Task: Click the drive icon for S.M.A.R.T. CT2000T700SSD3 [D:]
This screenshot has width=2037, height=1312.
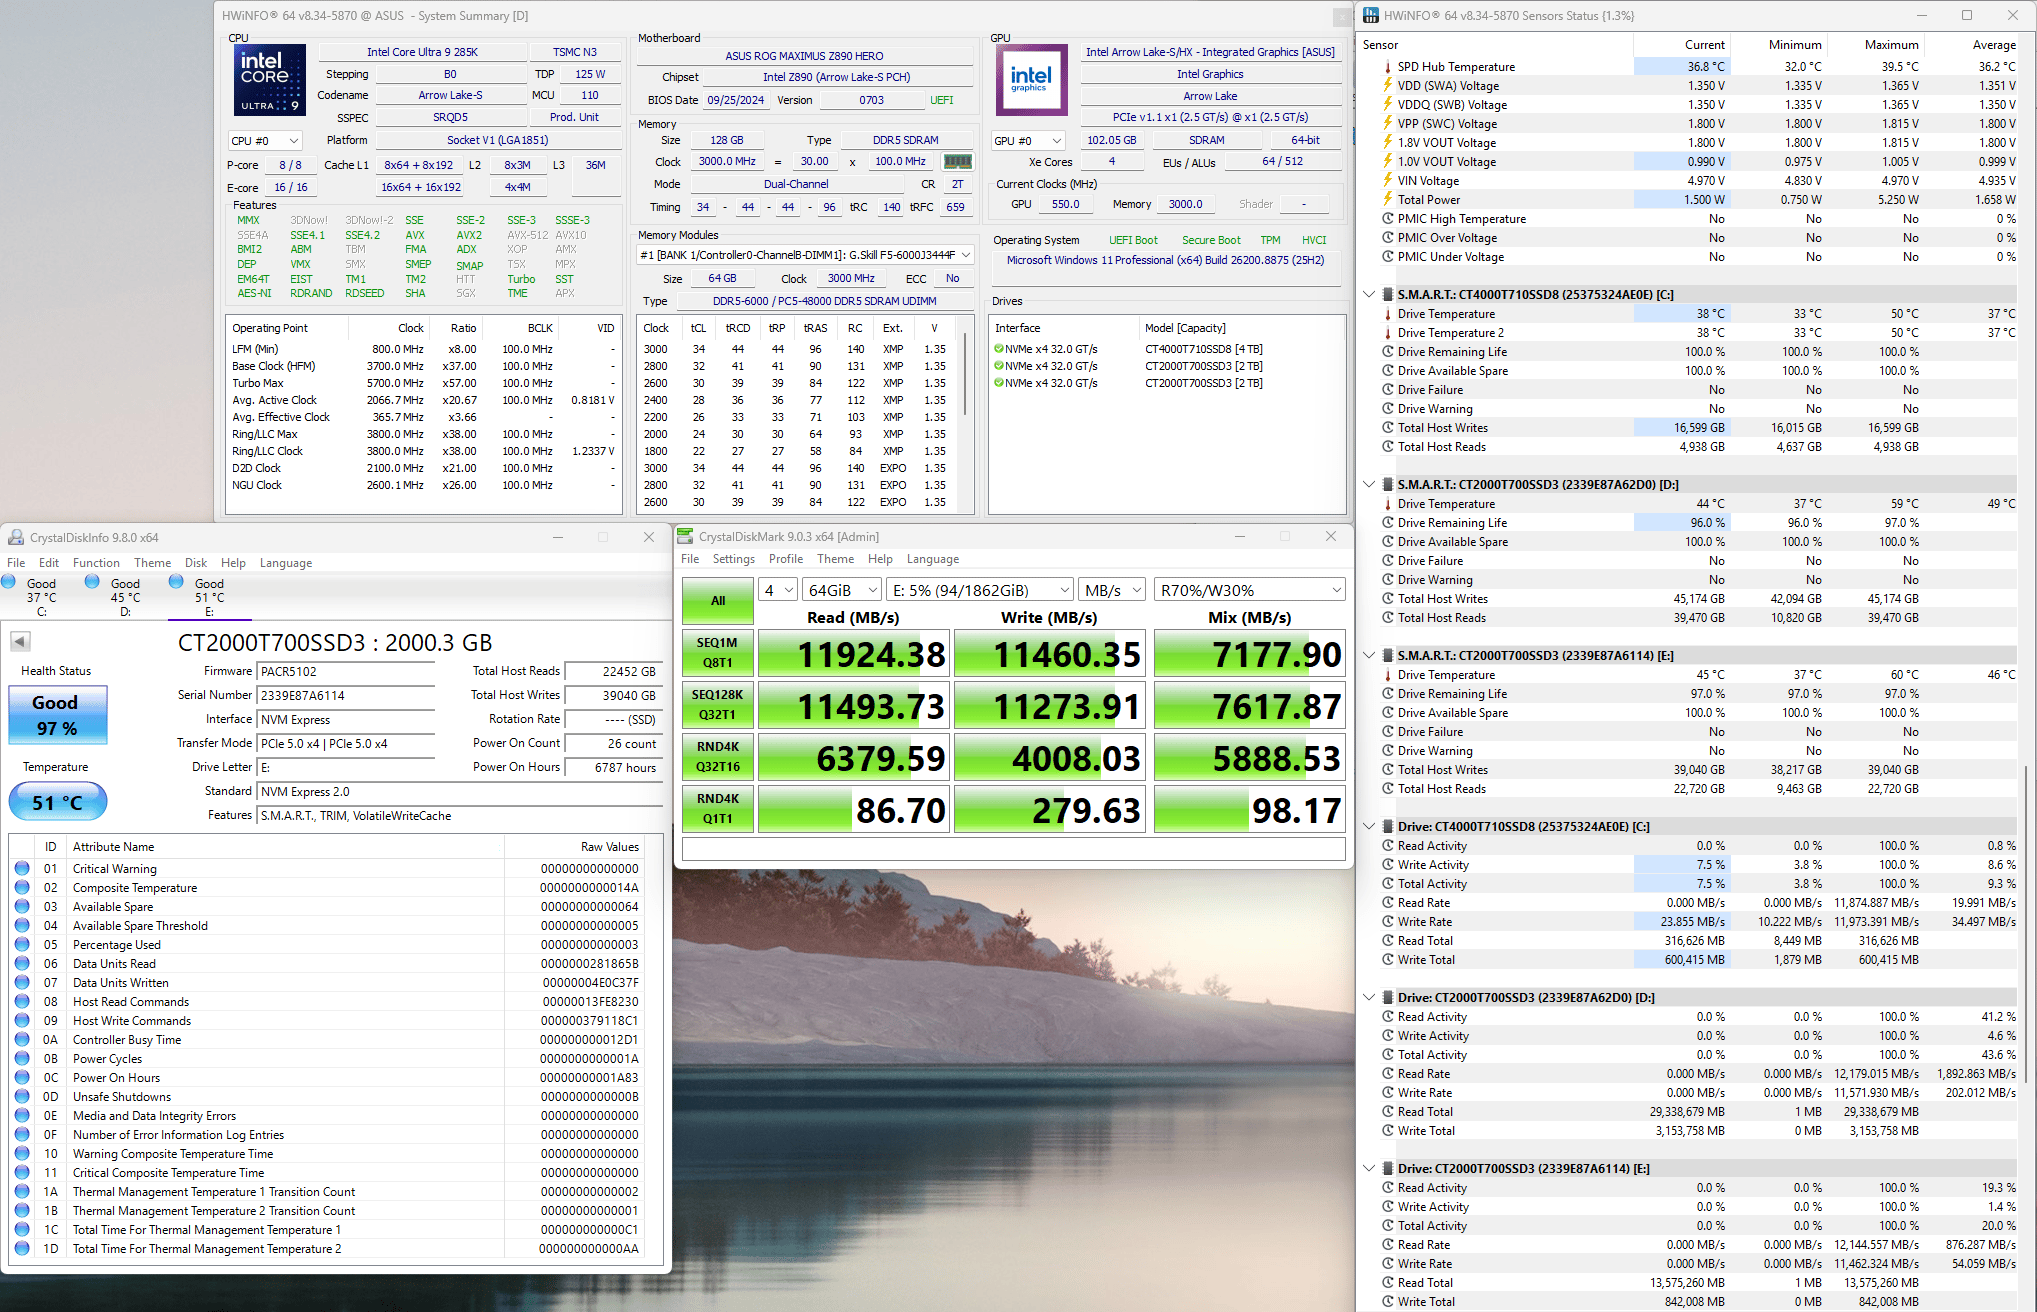Action: [1388, 485]
